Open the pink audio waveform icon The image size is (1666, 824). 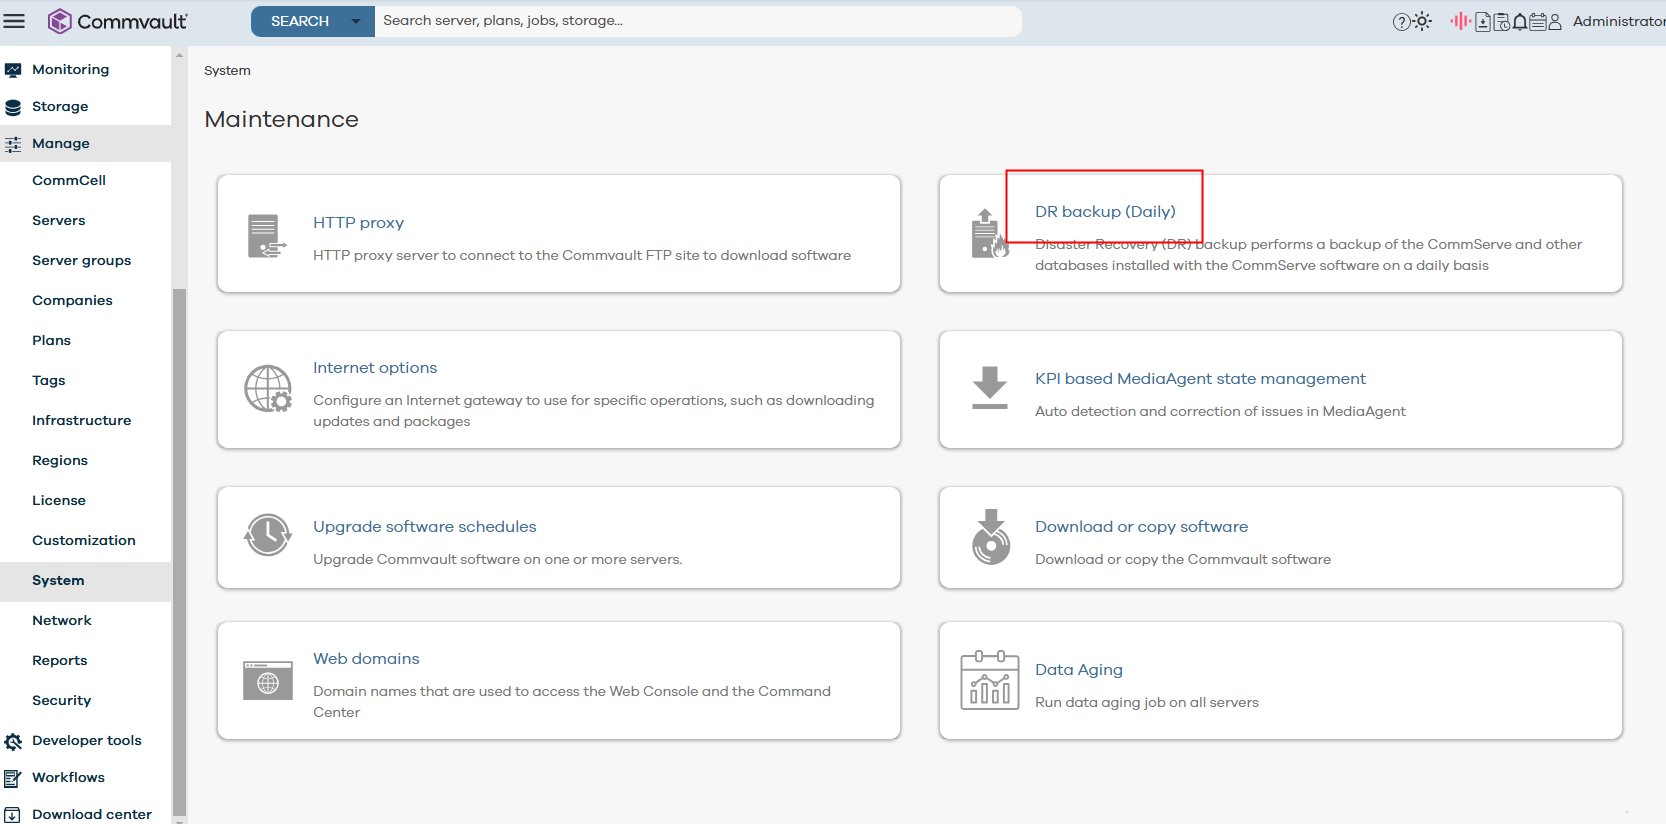(x=1460, y=21)
